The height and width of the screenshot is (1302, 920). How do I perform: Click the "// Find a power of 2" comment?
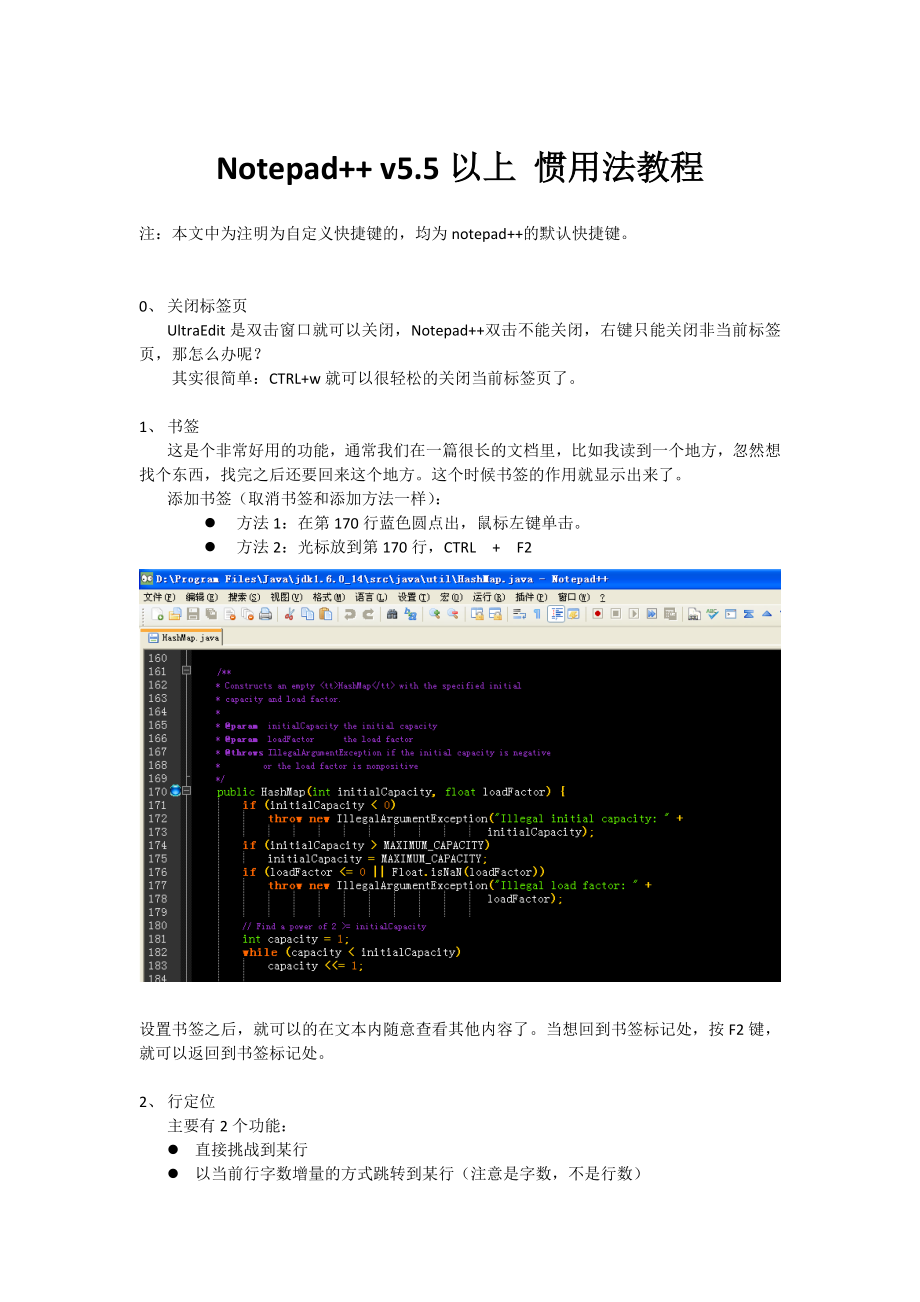(334, 926)
